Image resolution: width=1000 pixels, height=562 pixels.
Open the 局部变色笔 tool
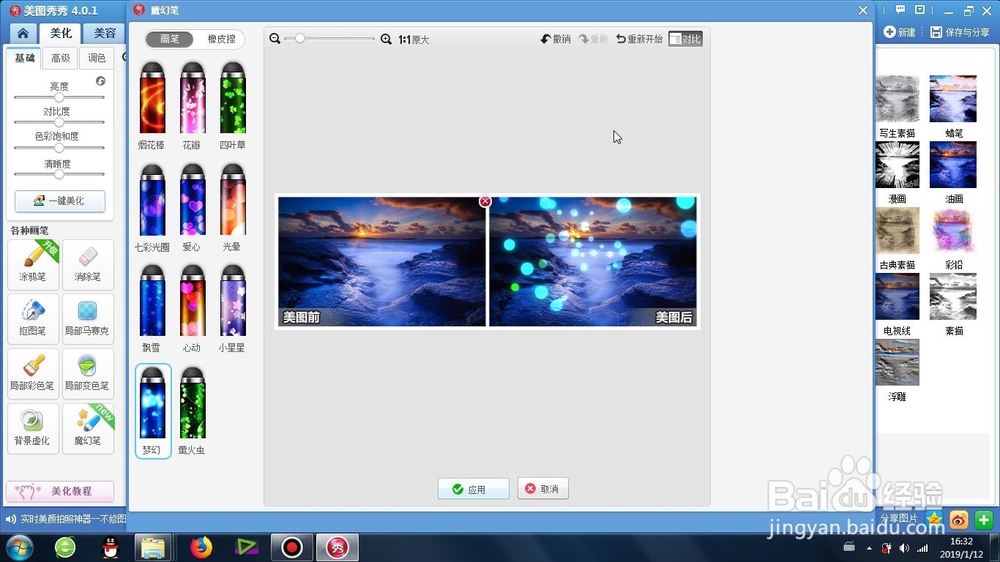click(x=88, y=373)
